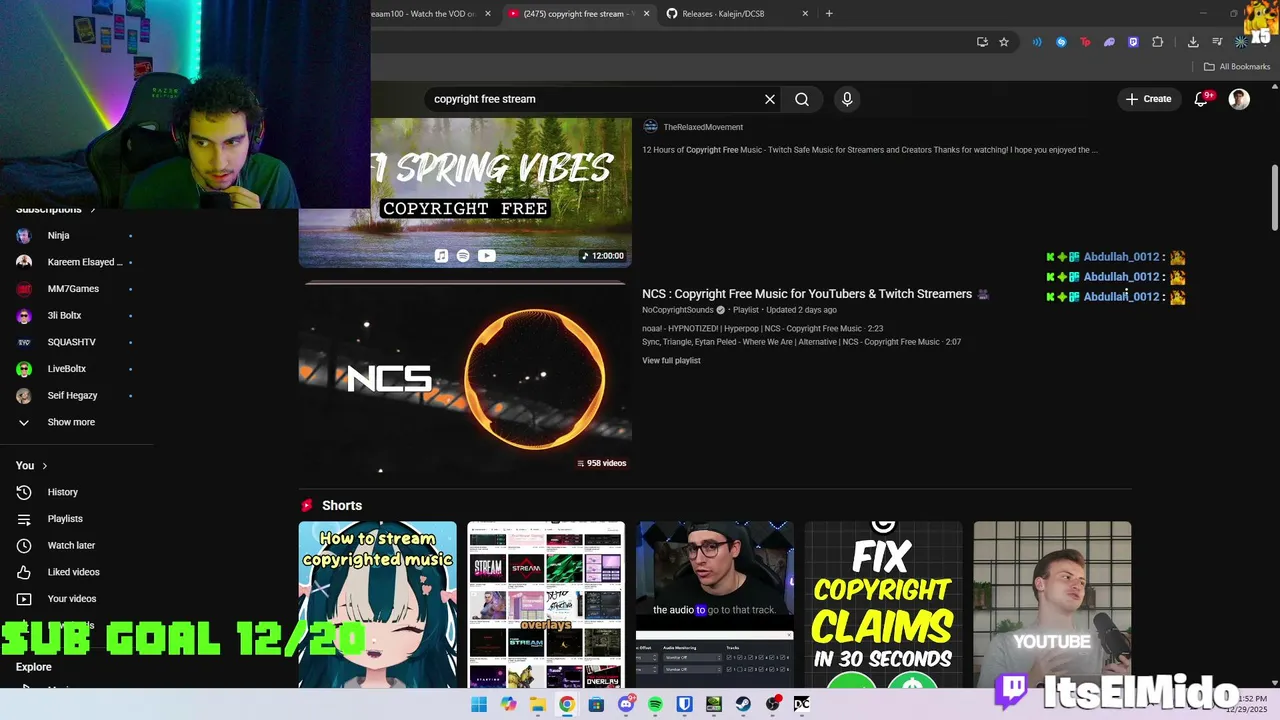Screen dimensions: 1280x720
Task: Open Microsoft Store from the taskbar
Action: click(596, 704)
